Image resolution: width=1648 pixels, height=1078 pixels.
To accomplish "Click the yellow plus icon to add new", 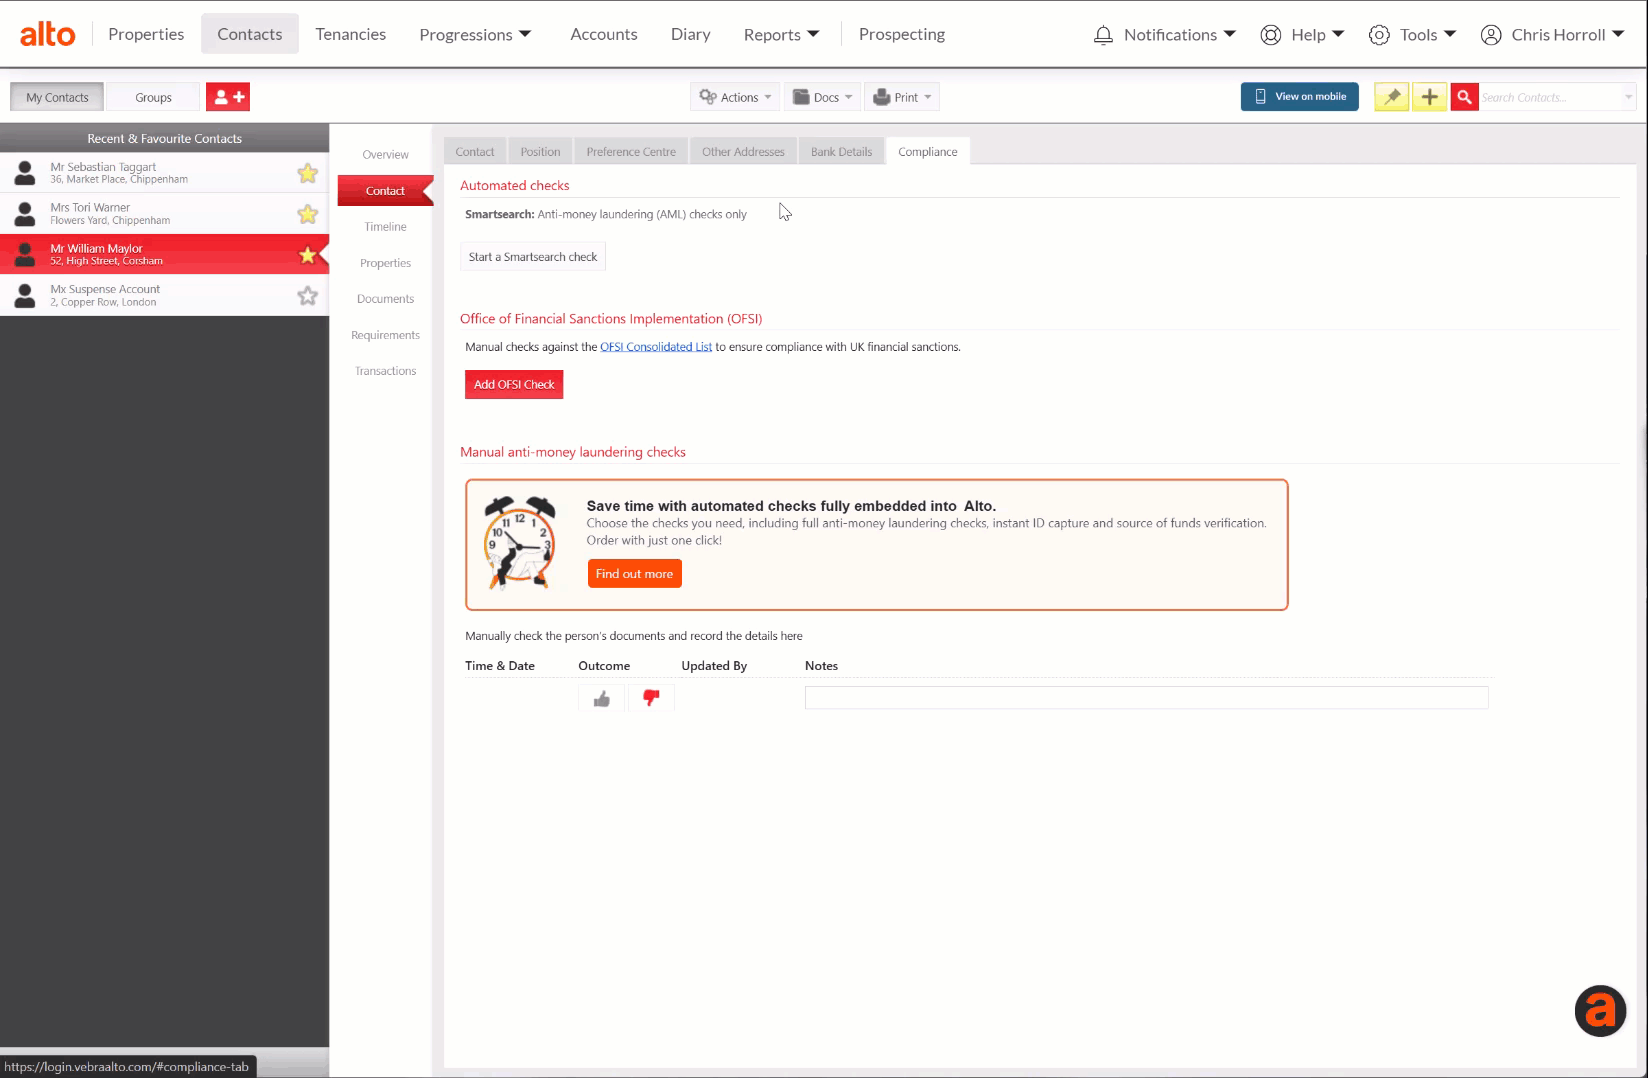I will 1429,96.
